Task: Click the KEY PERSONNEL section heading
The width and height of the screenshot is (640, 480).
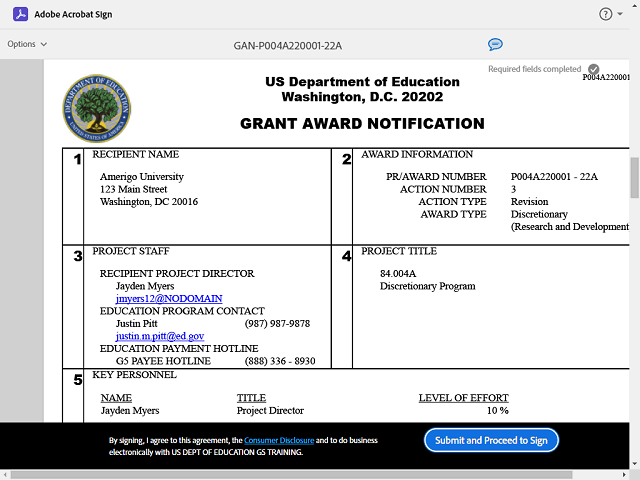Action: tap(134, 375)
